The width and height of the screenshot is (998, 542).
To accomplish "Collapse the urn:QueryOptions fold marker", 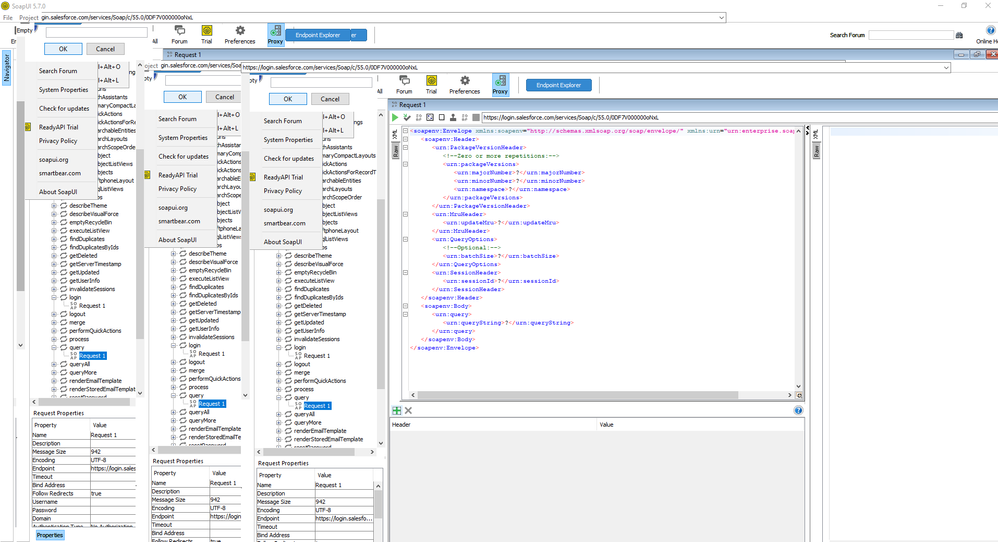I will (x=404, y=240).
